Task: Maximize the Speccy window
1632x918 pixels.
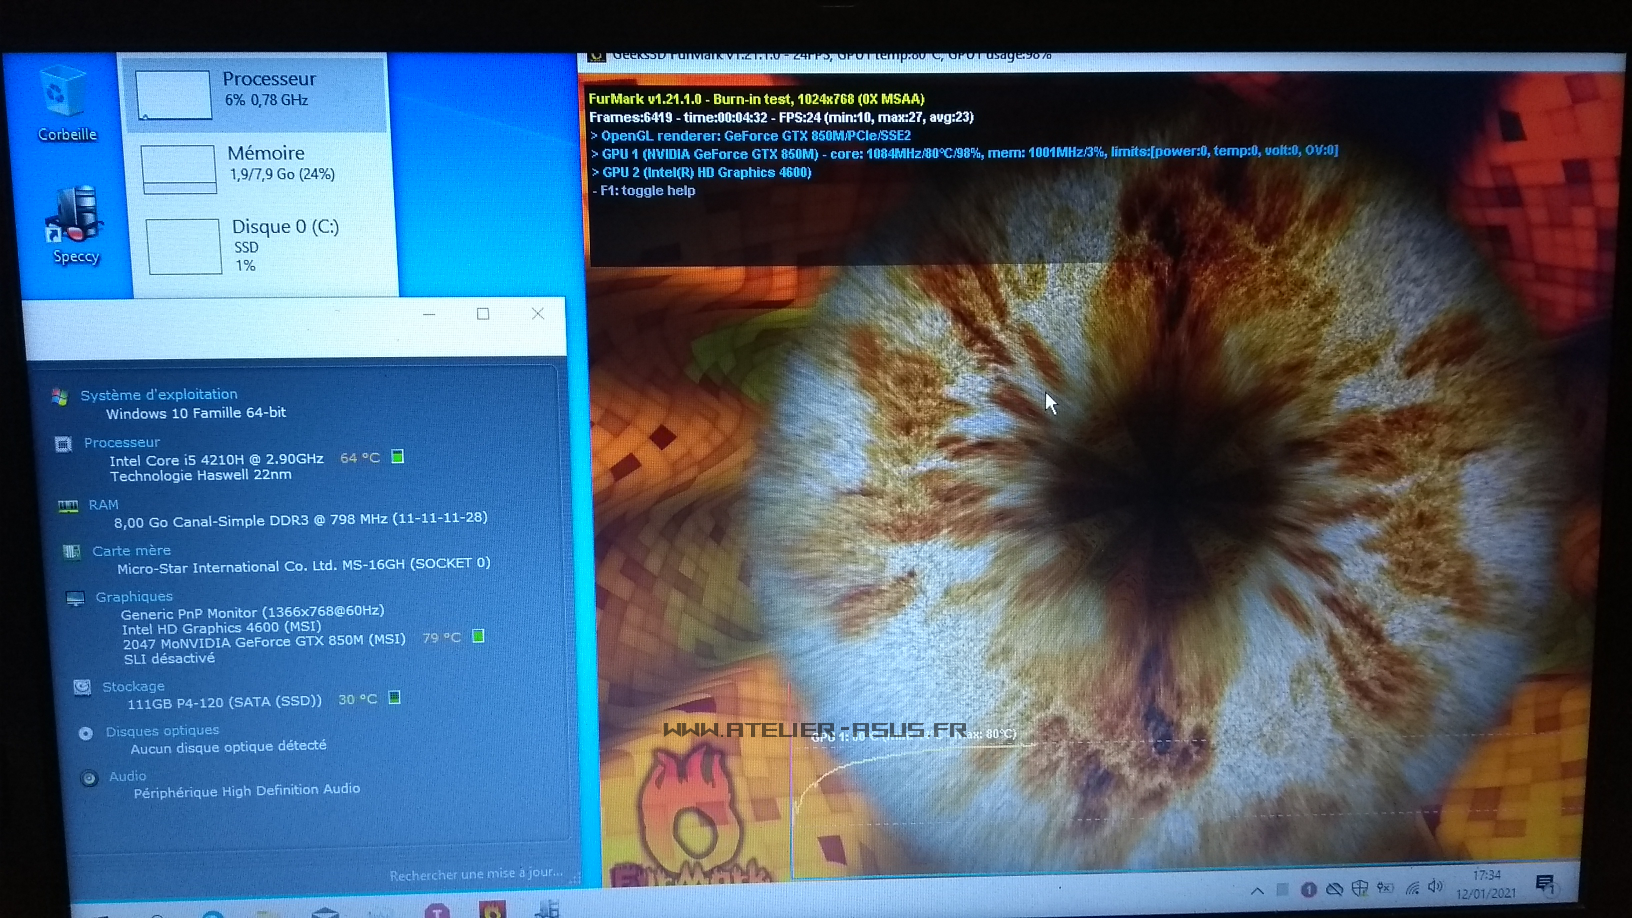Action: click(483, 314)
